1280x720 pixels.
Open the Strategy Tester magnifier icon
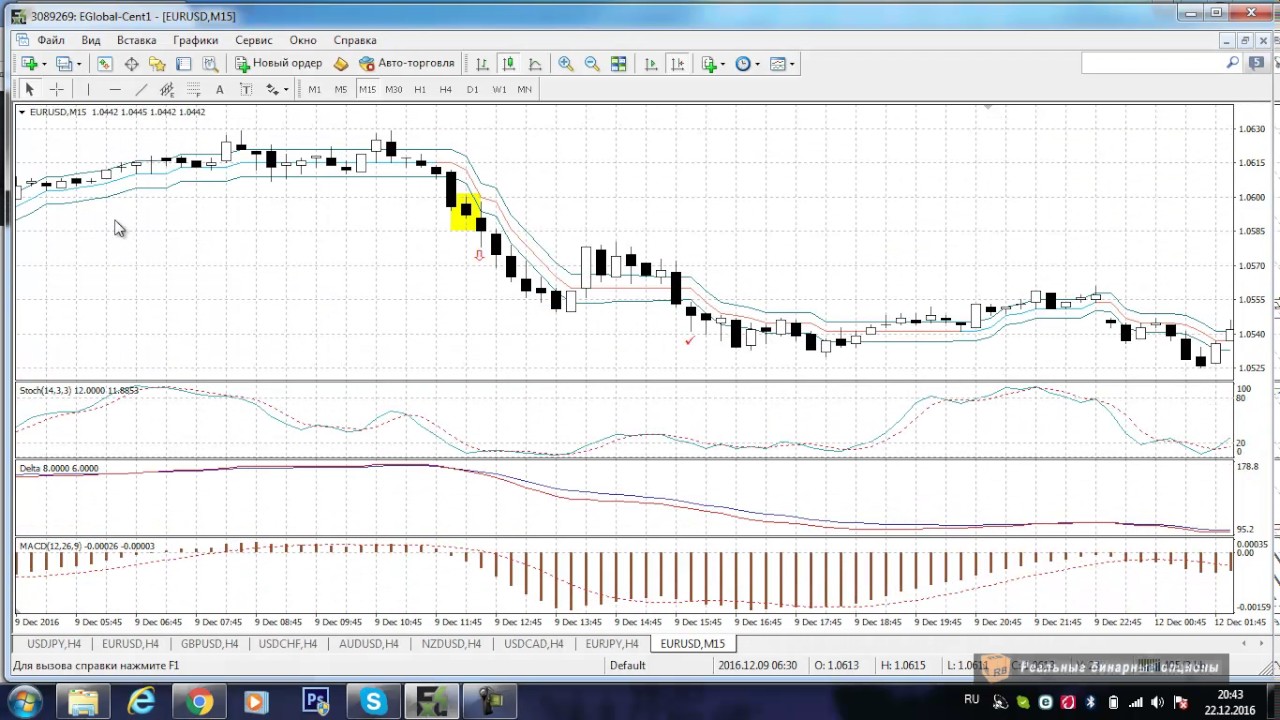tap(210, 63)
